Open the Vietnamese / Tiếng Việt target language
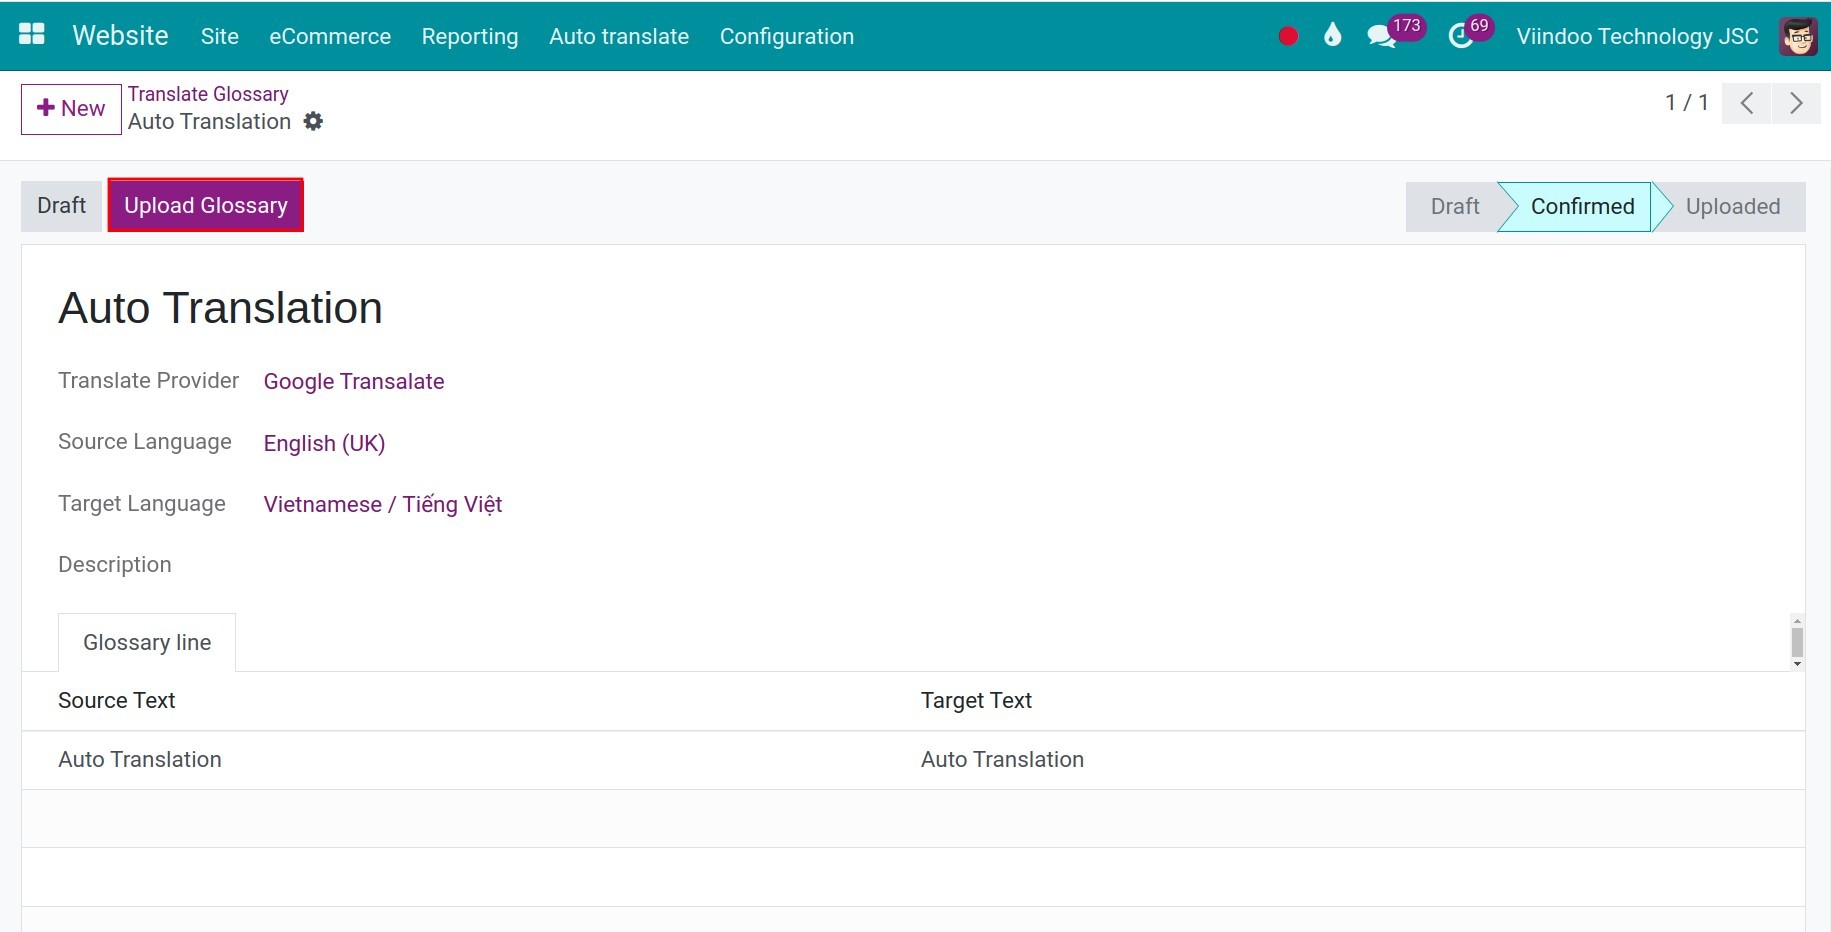1831x932 pixels. (383, 504)
